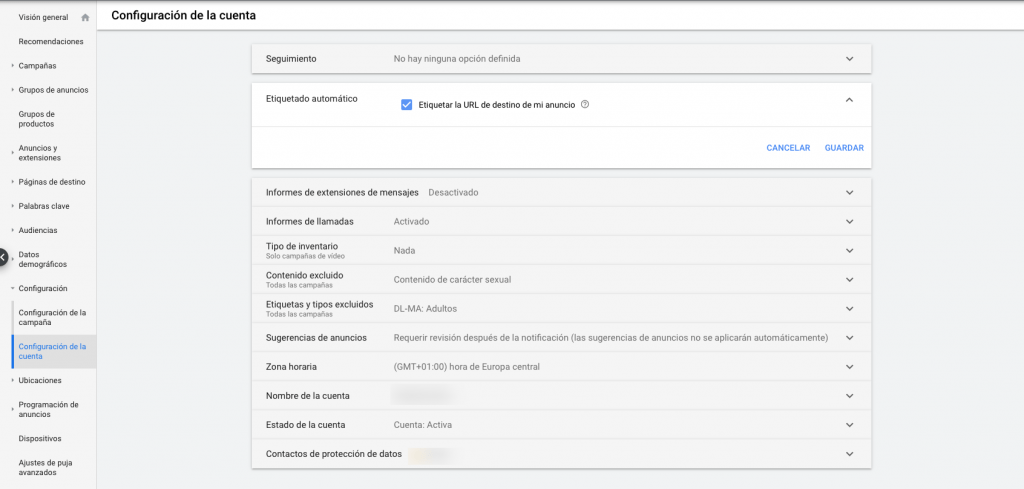Expand the Nombre de la cuenta chevron
This screenshot has width=1024, height=489.
click(849, 396)
